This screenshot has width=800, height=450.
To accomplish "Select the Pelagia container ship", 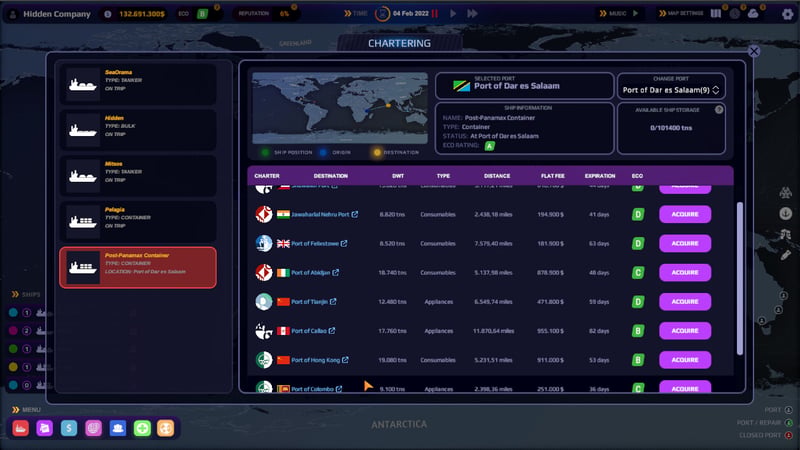I will click(138, 221).
